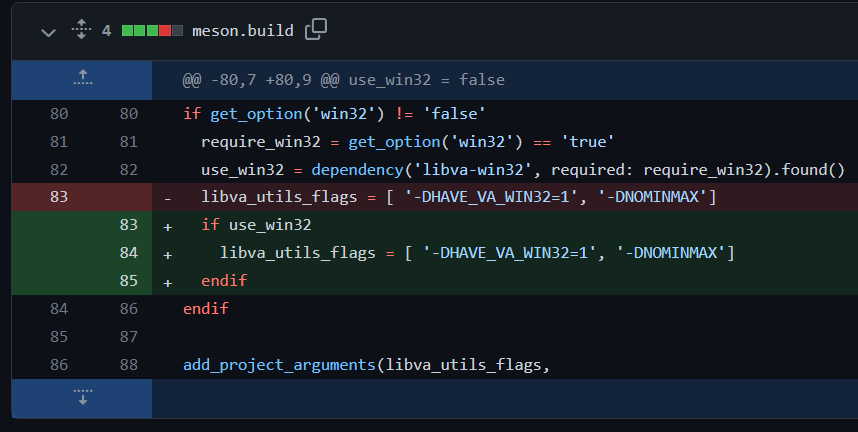Click the added 'if use_win32' line
Screen dimensions: 858x432
256,224
